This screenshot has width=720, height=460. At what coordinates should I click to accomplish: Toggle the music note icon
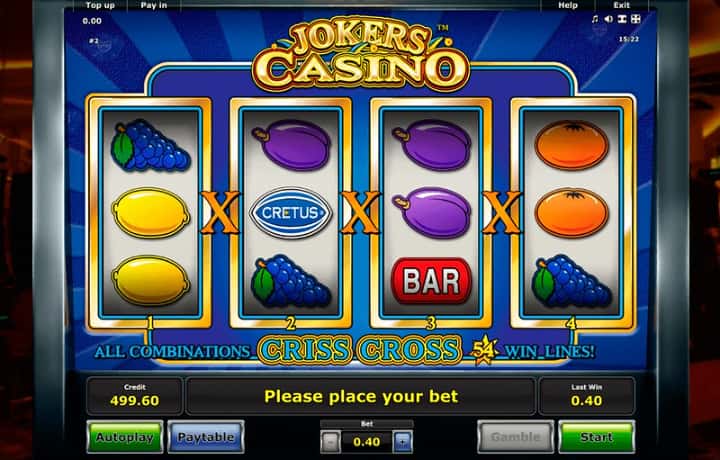595,19
